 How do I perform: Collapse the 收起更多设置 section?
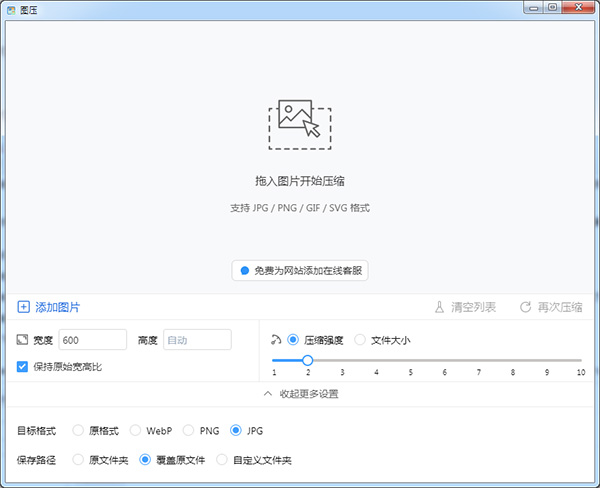300,394
